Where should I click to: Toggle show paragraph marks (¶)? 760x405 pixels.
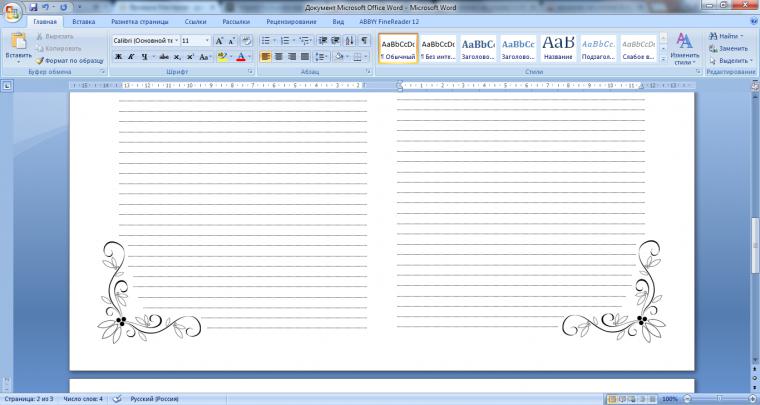pyautogui.click(x=364, y=41)
